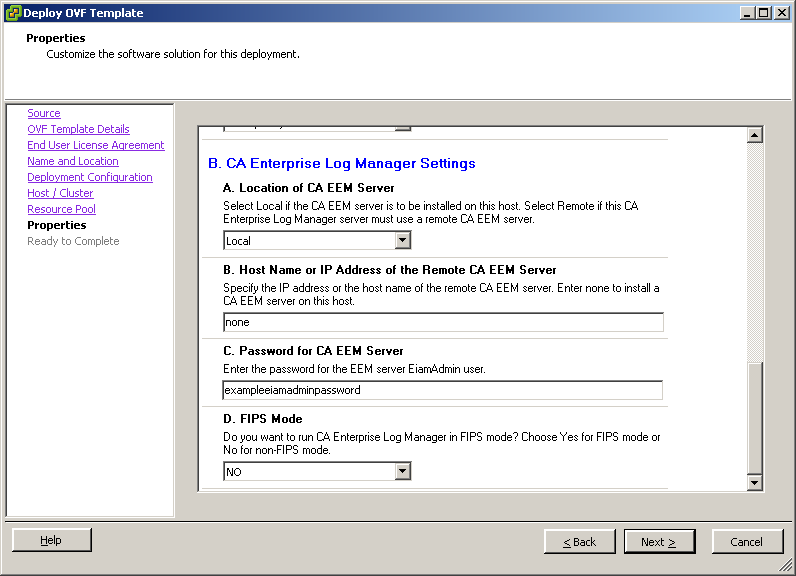This screenshot has width=796, height=576.
Task: Focus the EEM Server password field
Action: (x=443, y=390)
